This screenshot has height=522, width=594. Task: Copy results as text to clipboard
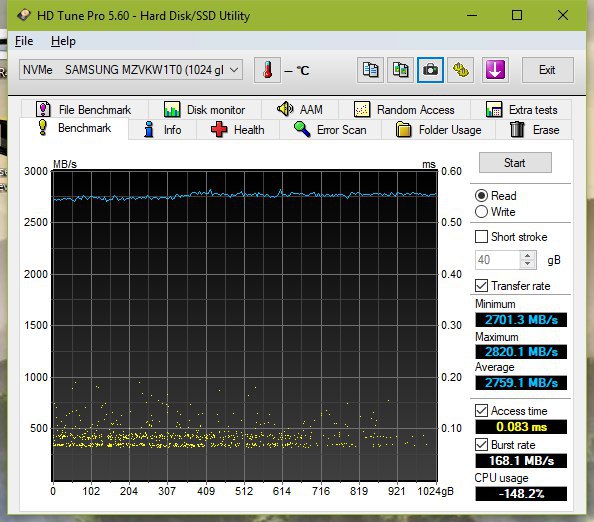370,70
